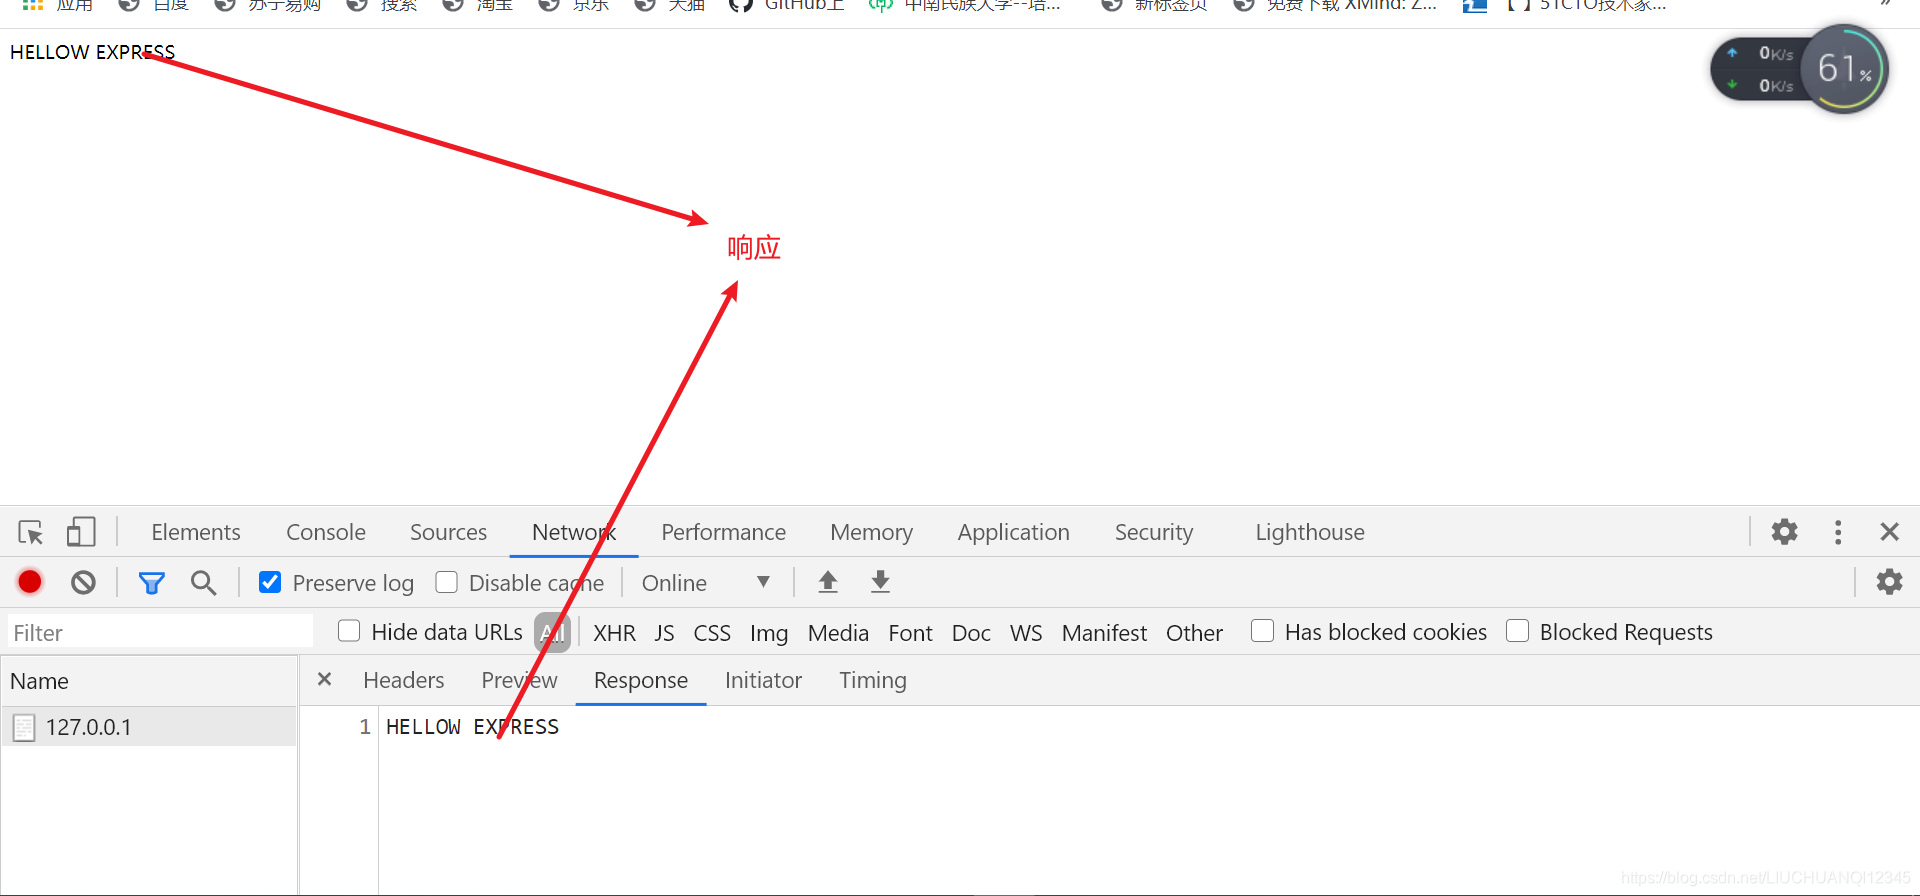Screen dimensions: 1920x896
Task: Click the network speed monitor widget
Action: pyautogui.click(x=1800, y=69)
